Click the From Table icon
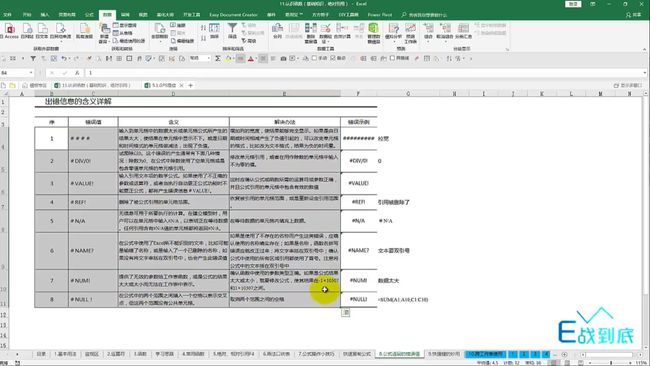Screen dimensions: 650x366 [x=123, y=33]
